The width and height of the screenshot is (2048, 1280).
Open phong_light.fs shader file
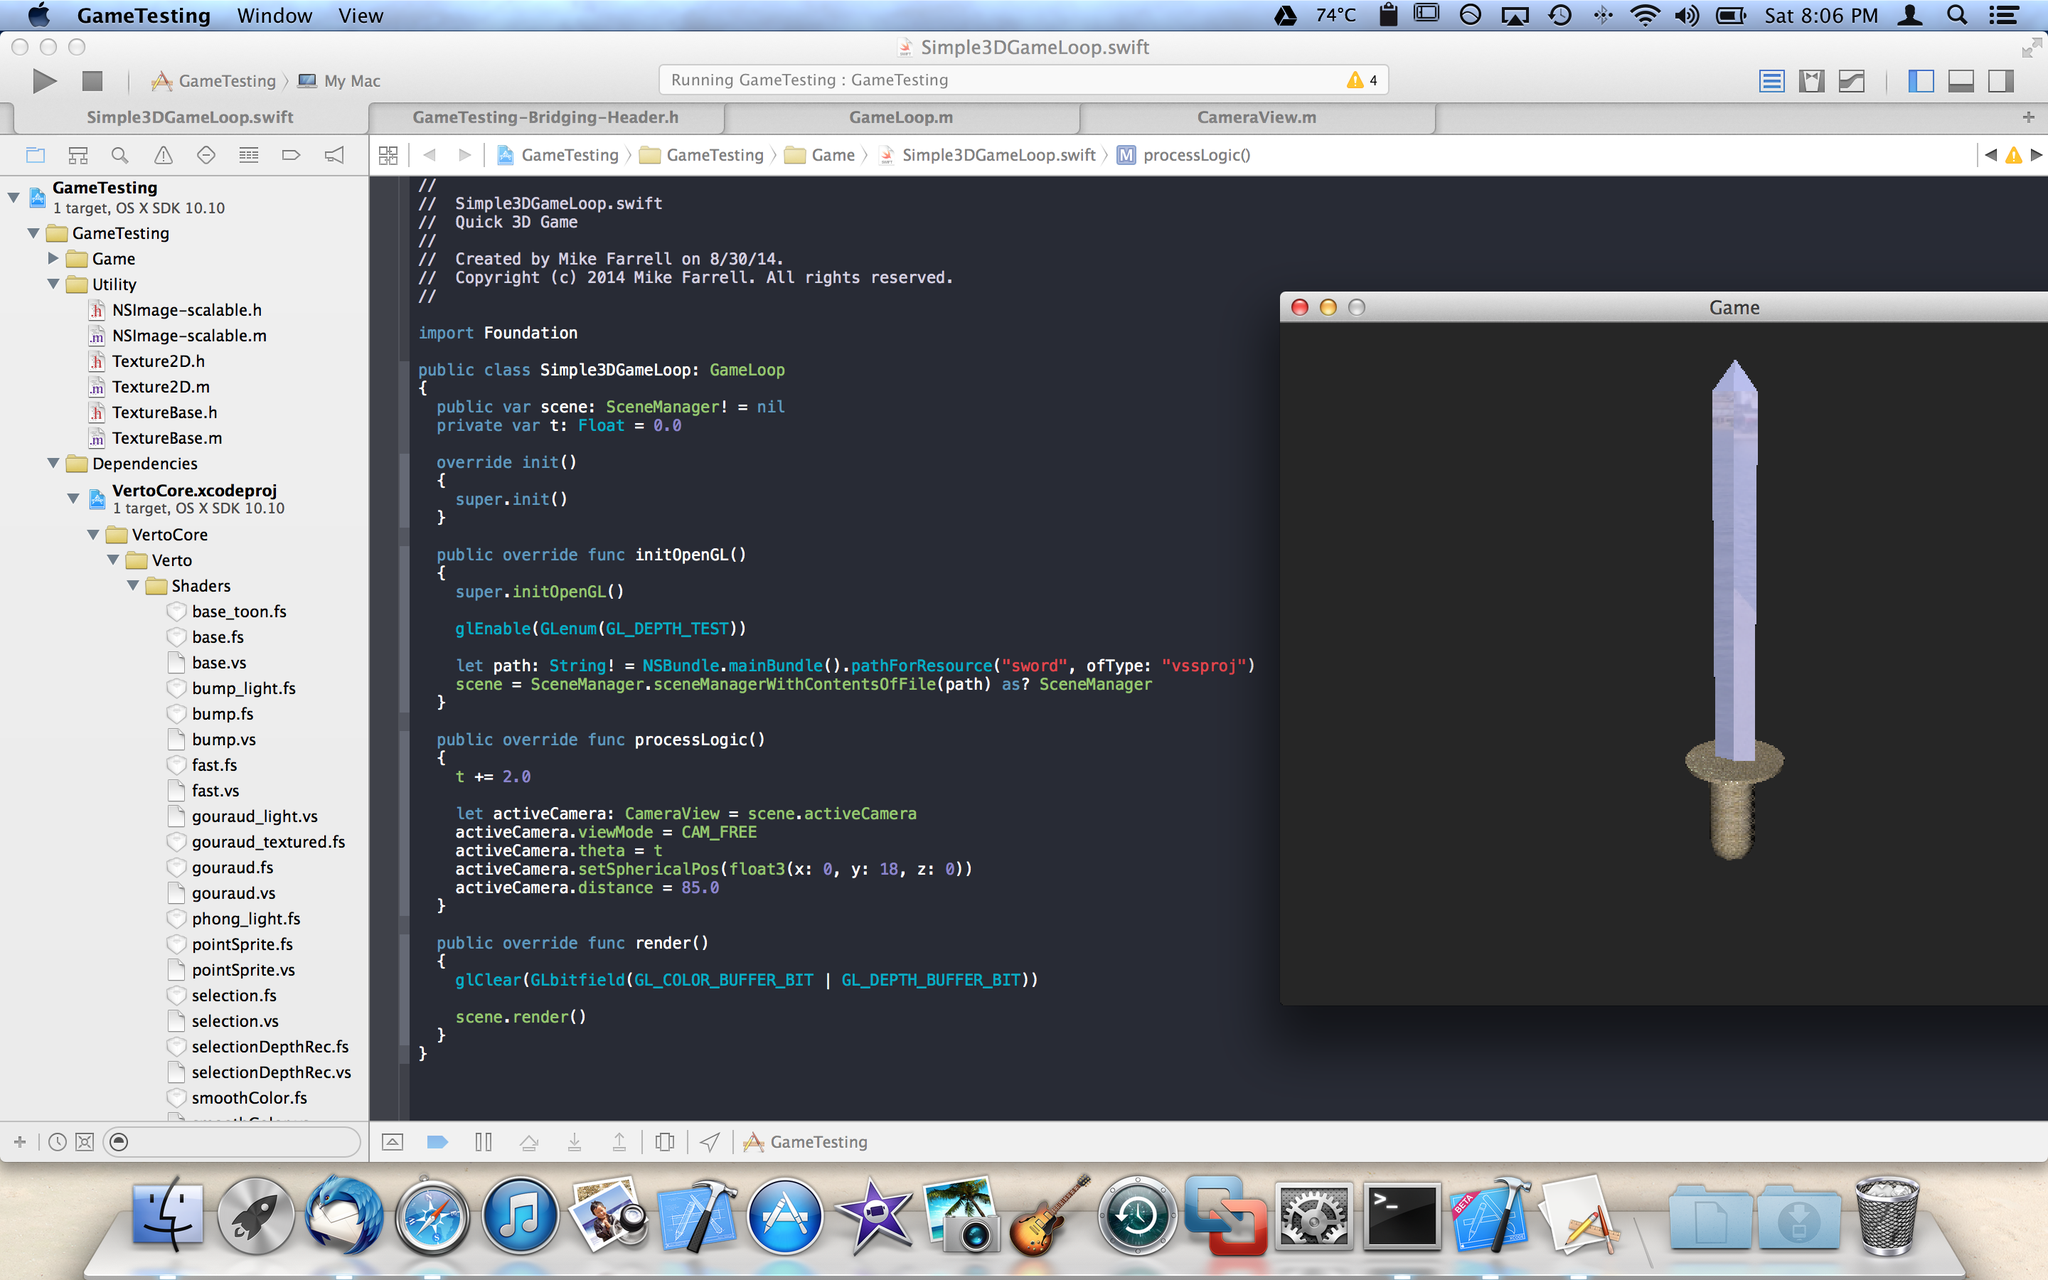tap(245, 919)
